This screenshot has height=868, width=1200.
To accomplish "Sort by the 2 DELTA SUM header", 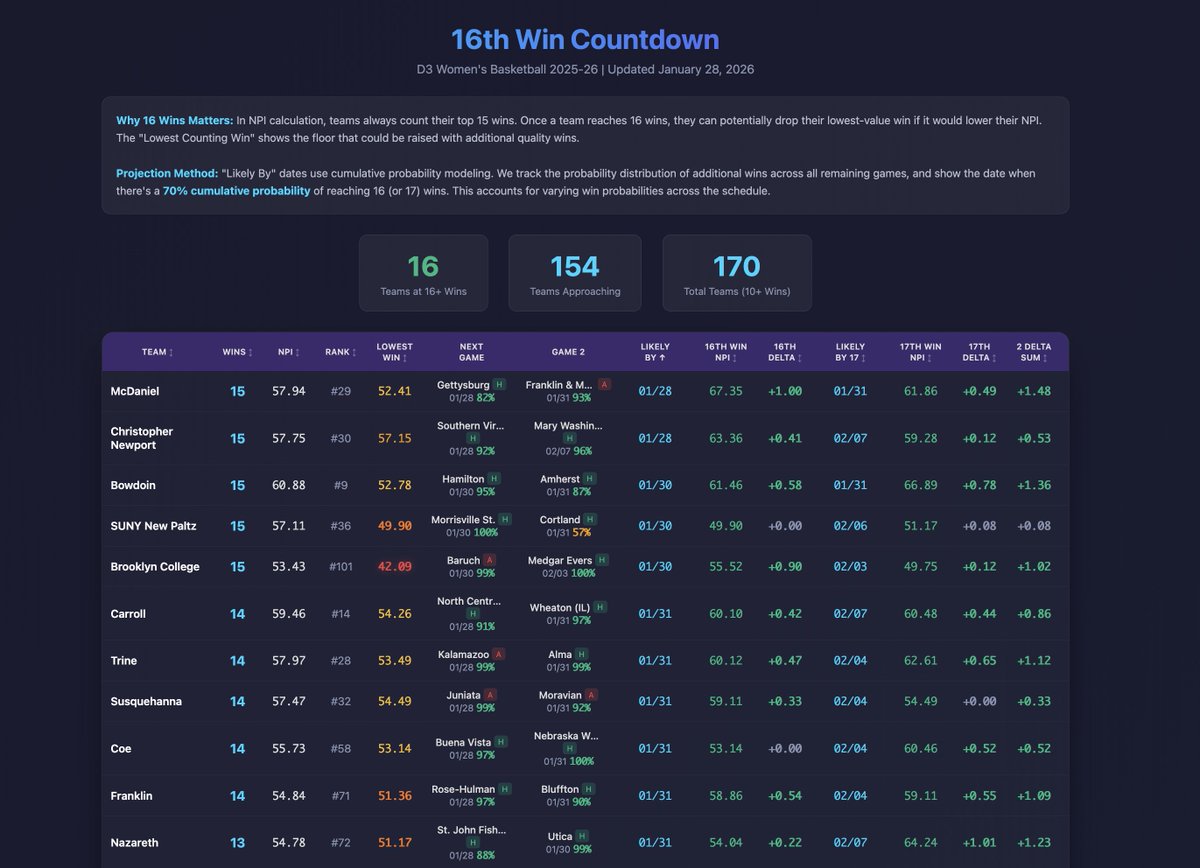I will click(1033, 352).
